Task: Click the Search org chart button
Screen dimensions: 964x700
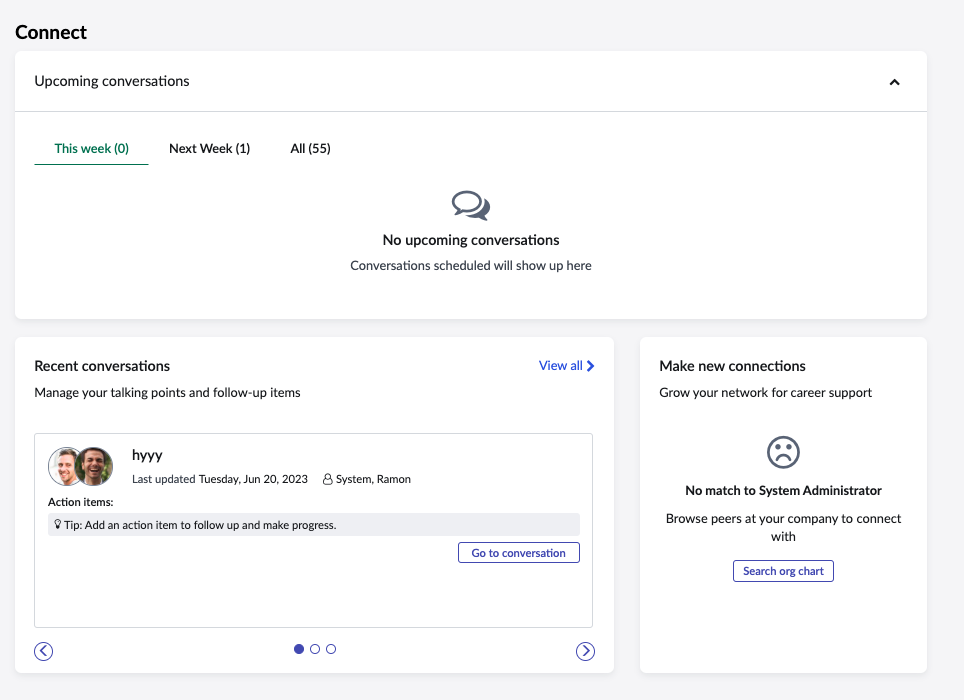Action: pyautogui.click(x=783, y=571)
